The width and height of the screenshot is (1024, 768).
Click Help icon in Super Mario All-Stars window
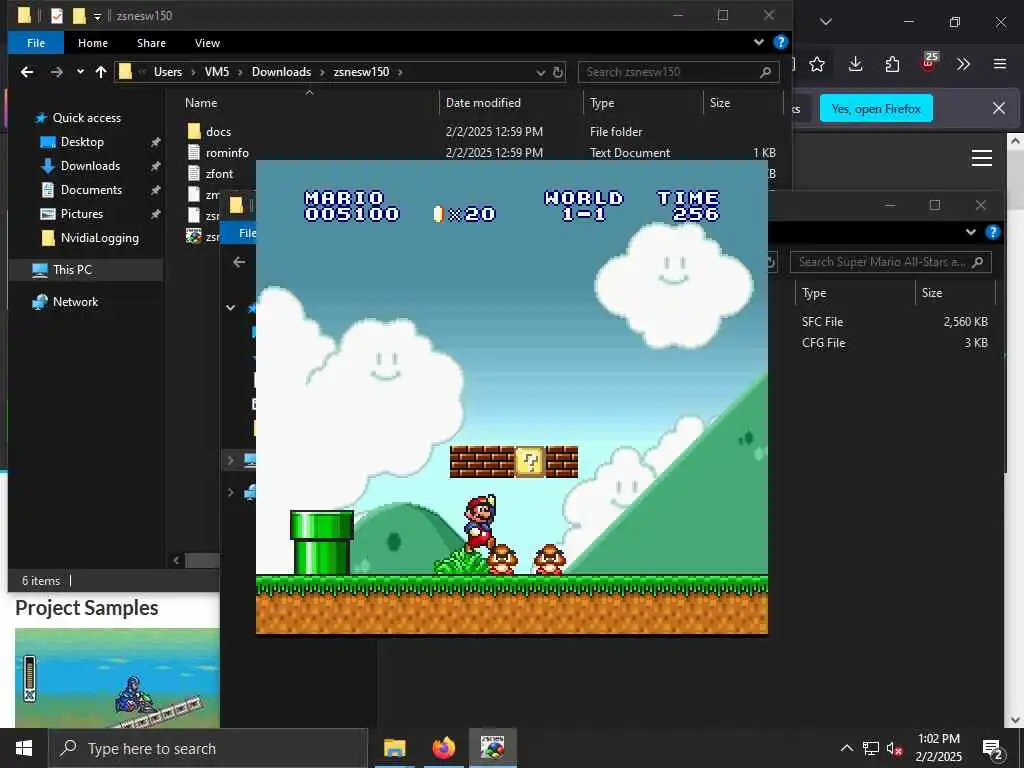pyautogui.click(x=993, y=232)
